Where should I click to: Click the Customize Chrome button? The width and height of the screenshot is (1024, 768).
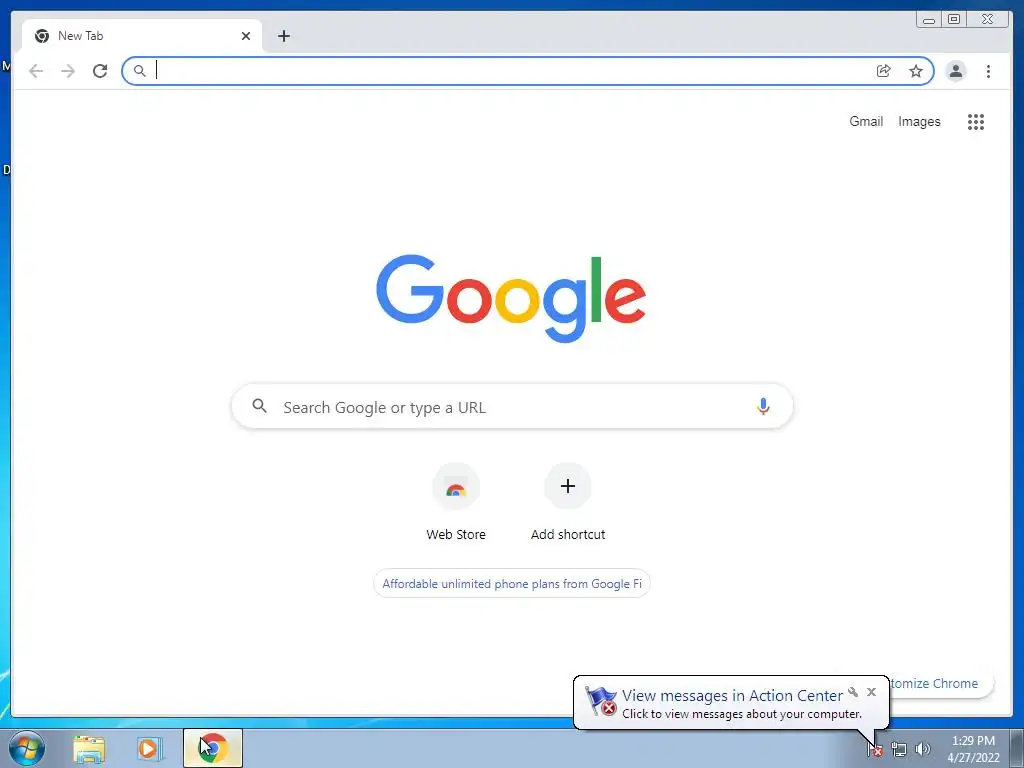coord(940,683)
